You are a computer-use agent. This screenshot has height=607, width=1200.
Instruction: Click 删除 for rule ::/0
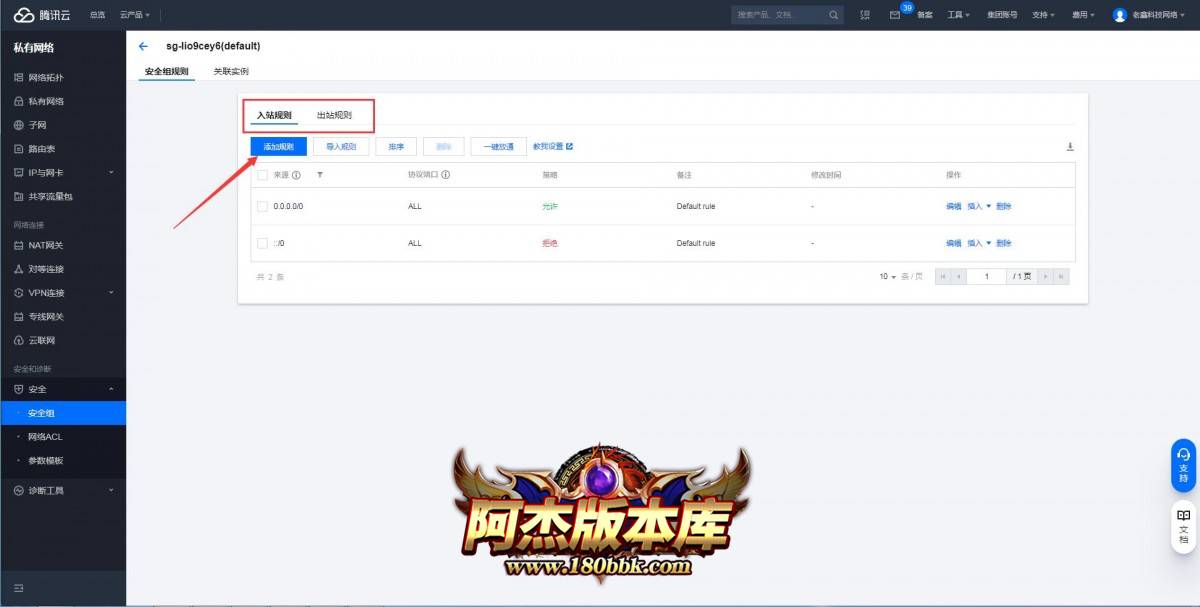point(1004,243)
